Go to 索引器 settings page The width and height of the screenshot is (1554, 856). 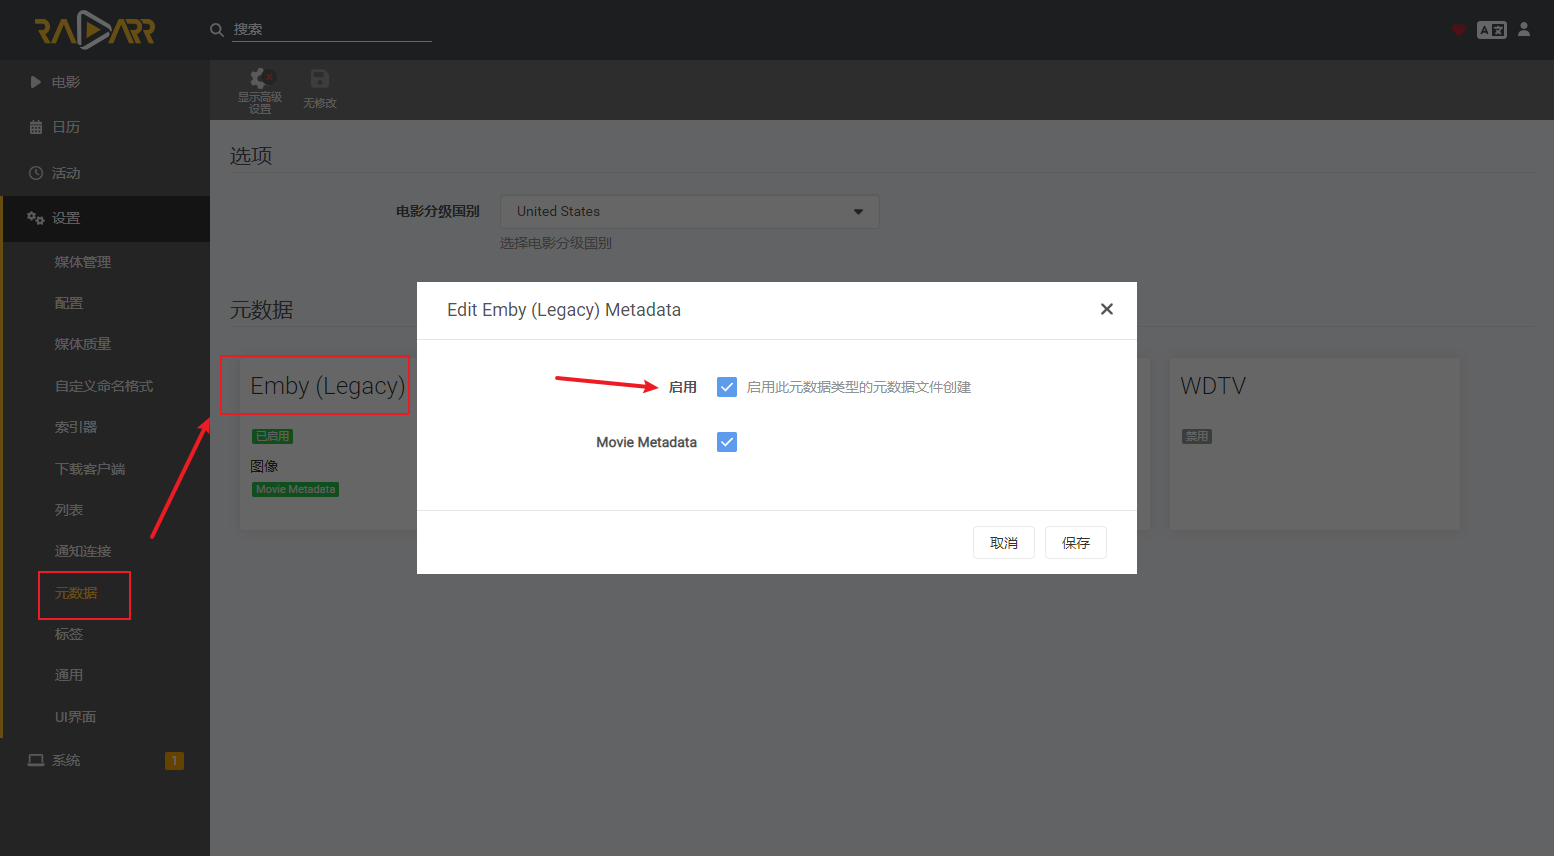click(x=76, y=427)
